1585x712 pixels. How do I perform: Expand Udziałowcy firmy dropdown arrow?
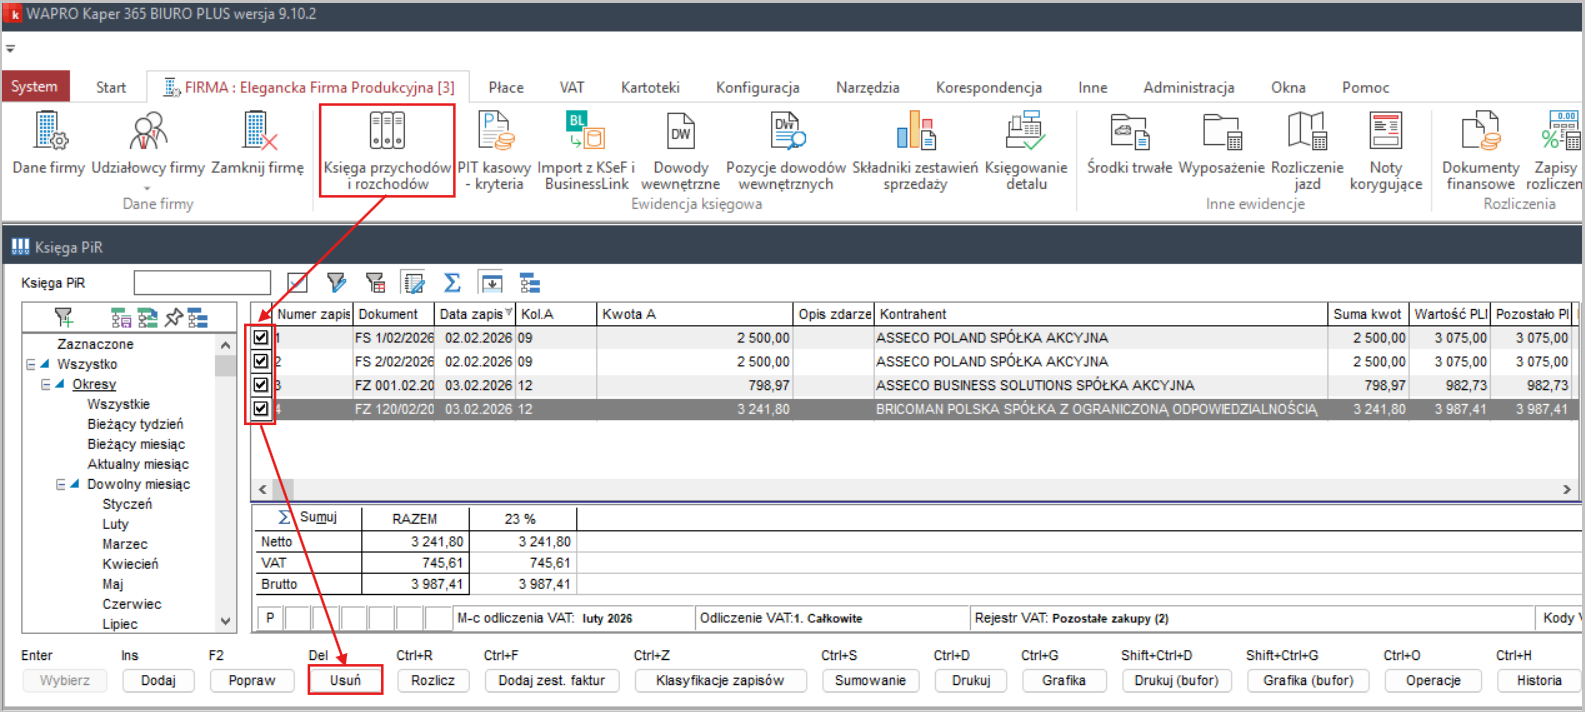(147, 188)
